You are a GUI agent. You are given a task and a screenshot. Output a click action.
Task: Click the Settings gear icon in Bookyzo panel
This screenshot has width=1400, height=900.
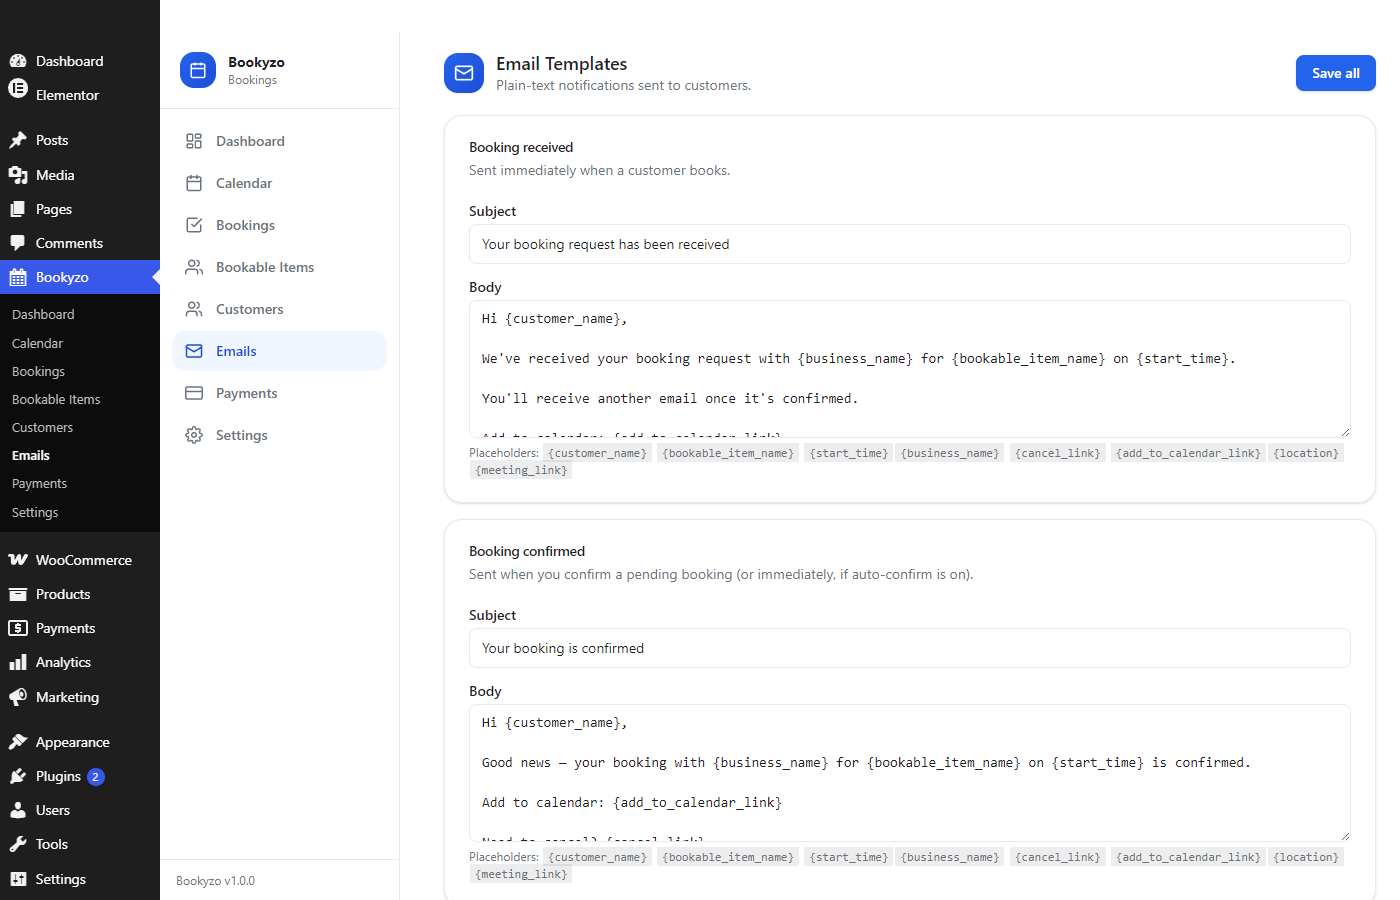194,435
